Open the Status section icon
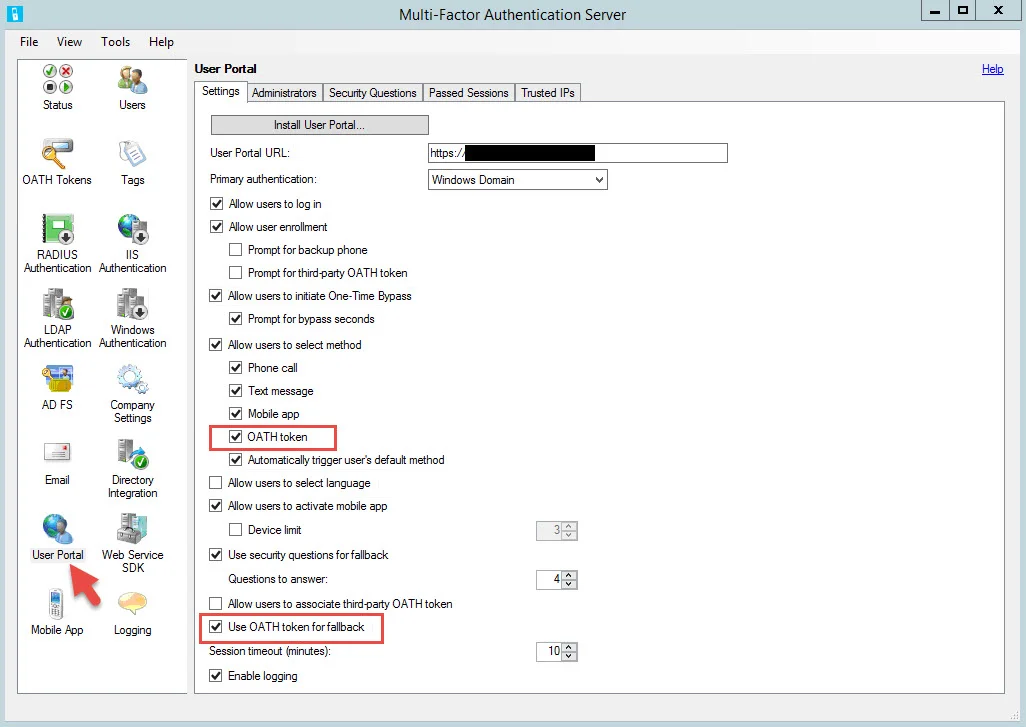 [x=58, y=87]
